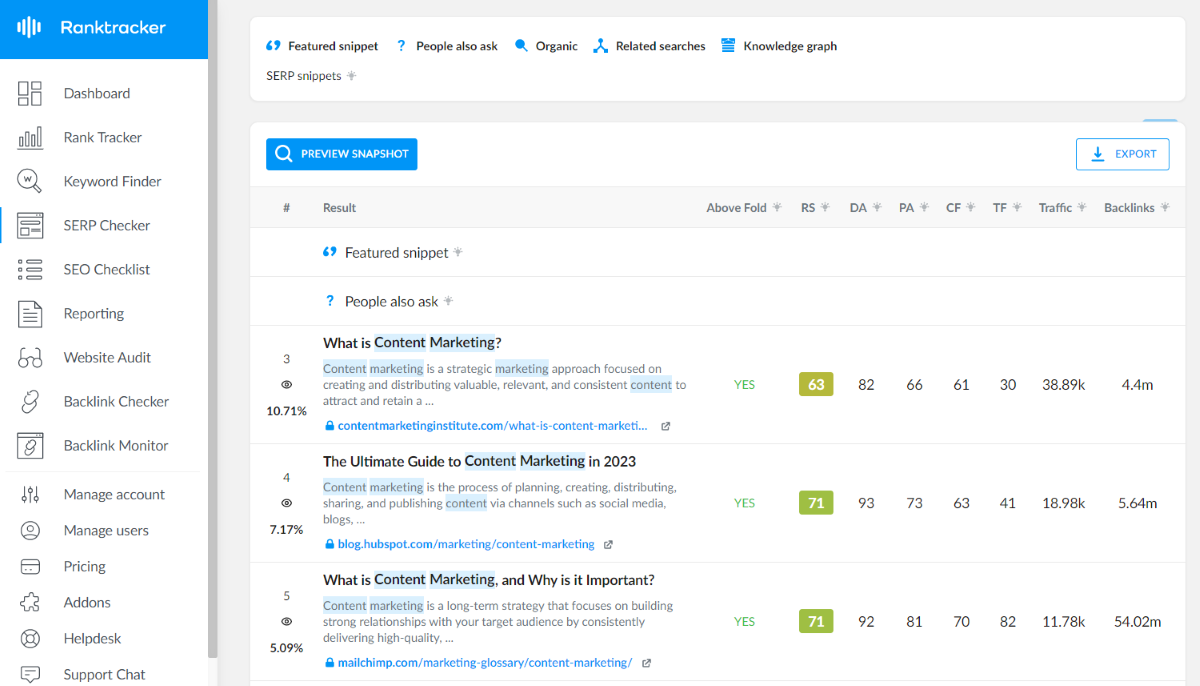The height and width of the screenshot is (686, 1200).
Task: Click the Traffic column info icon
Action: click(x=1082, y=208)
